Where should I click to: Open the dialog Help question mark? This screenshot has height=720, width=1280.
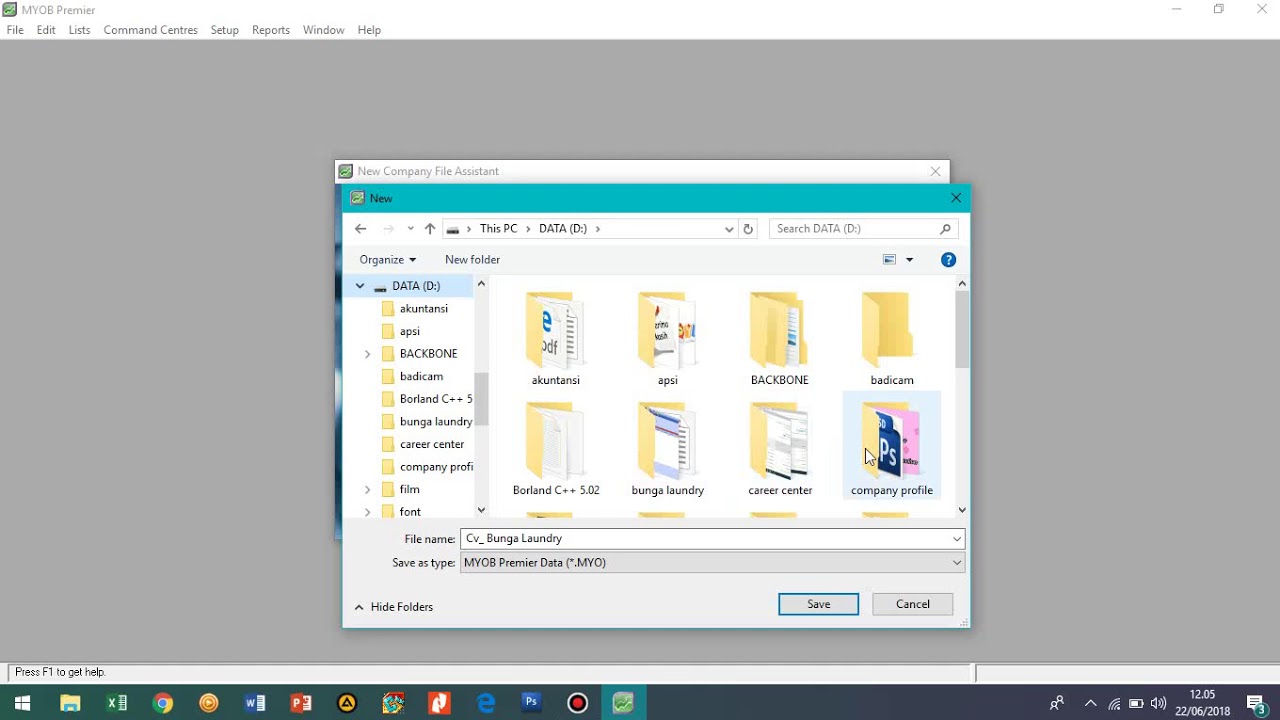point(948,260)
